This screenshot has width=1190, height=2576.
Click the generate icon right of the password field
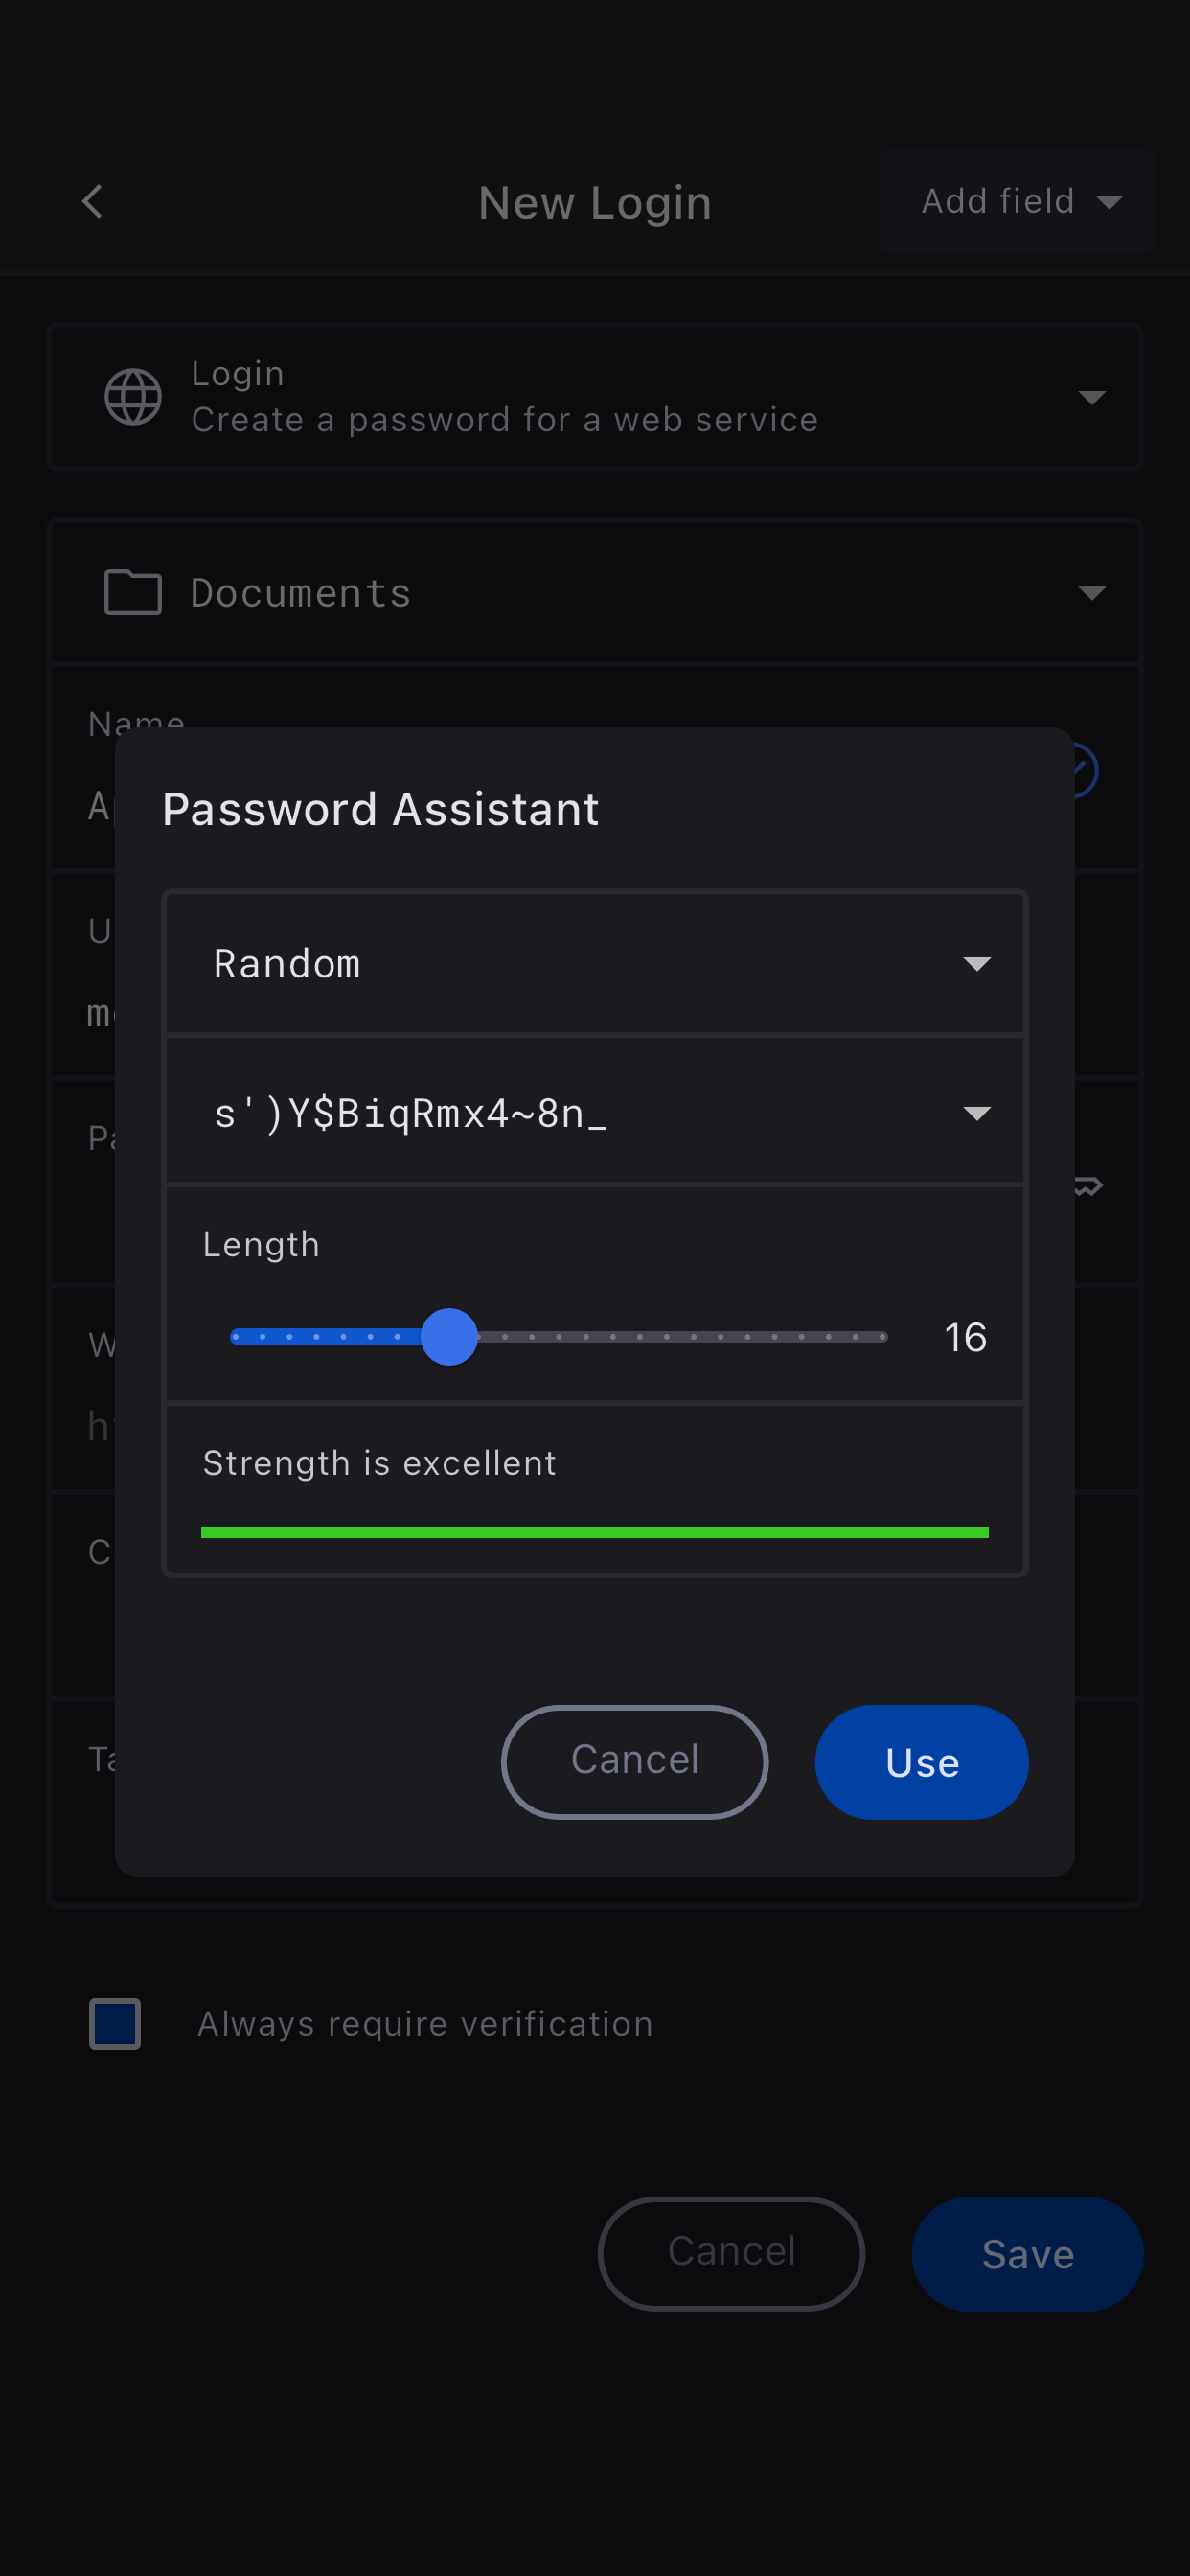point(1088,1186)
